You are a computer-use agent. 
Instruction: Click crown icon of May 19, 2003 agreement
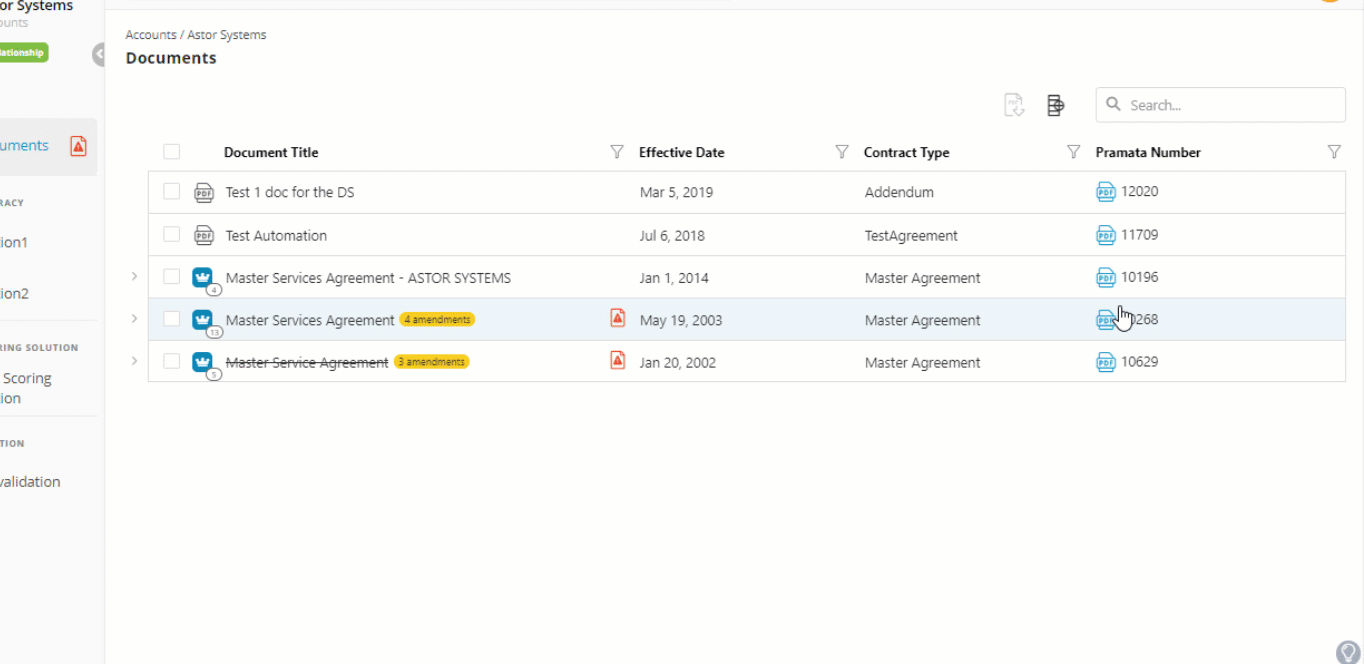(204, 320)
